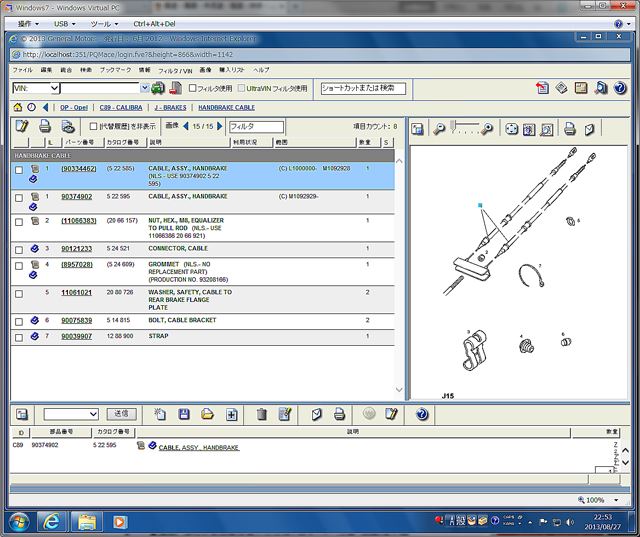
Task: Tick the checkbox for BOLT, CABLE BRACKET row
Action: click(x=19, y=322)
